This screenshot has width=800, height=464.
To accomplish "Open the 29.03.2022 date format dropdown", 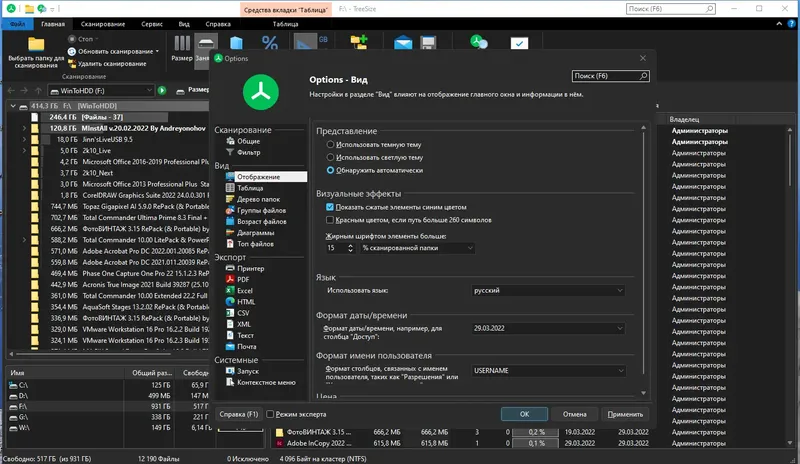I will pos(548,328).
